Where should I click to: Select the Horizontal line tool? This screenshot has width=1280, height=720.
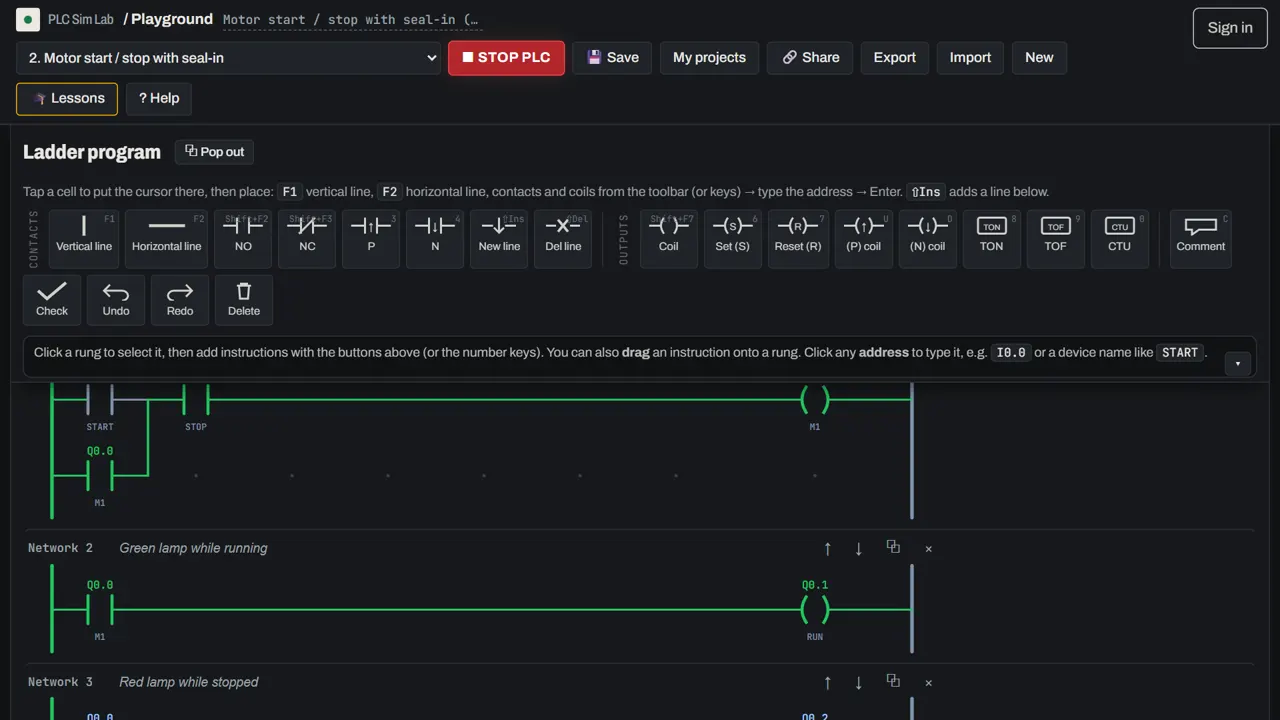[x=166, y=239]
